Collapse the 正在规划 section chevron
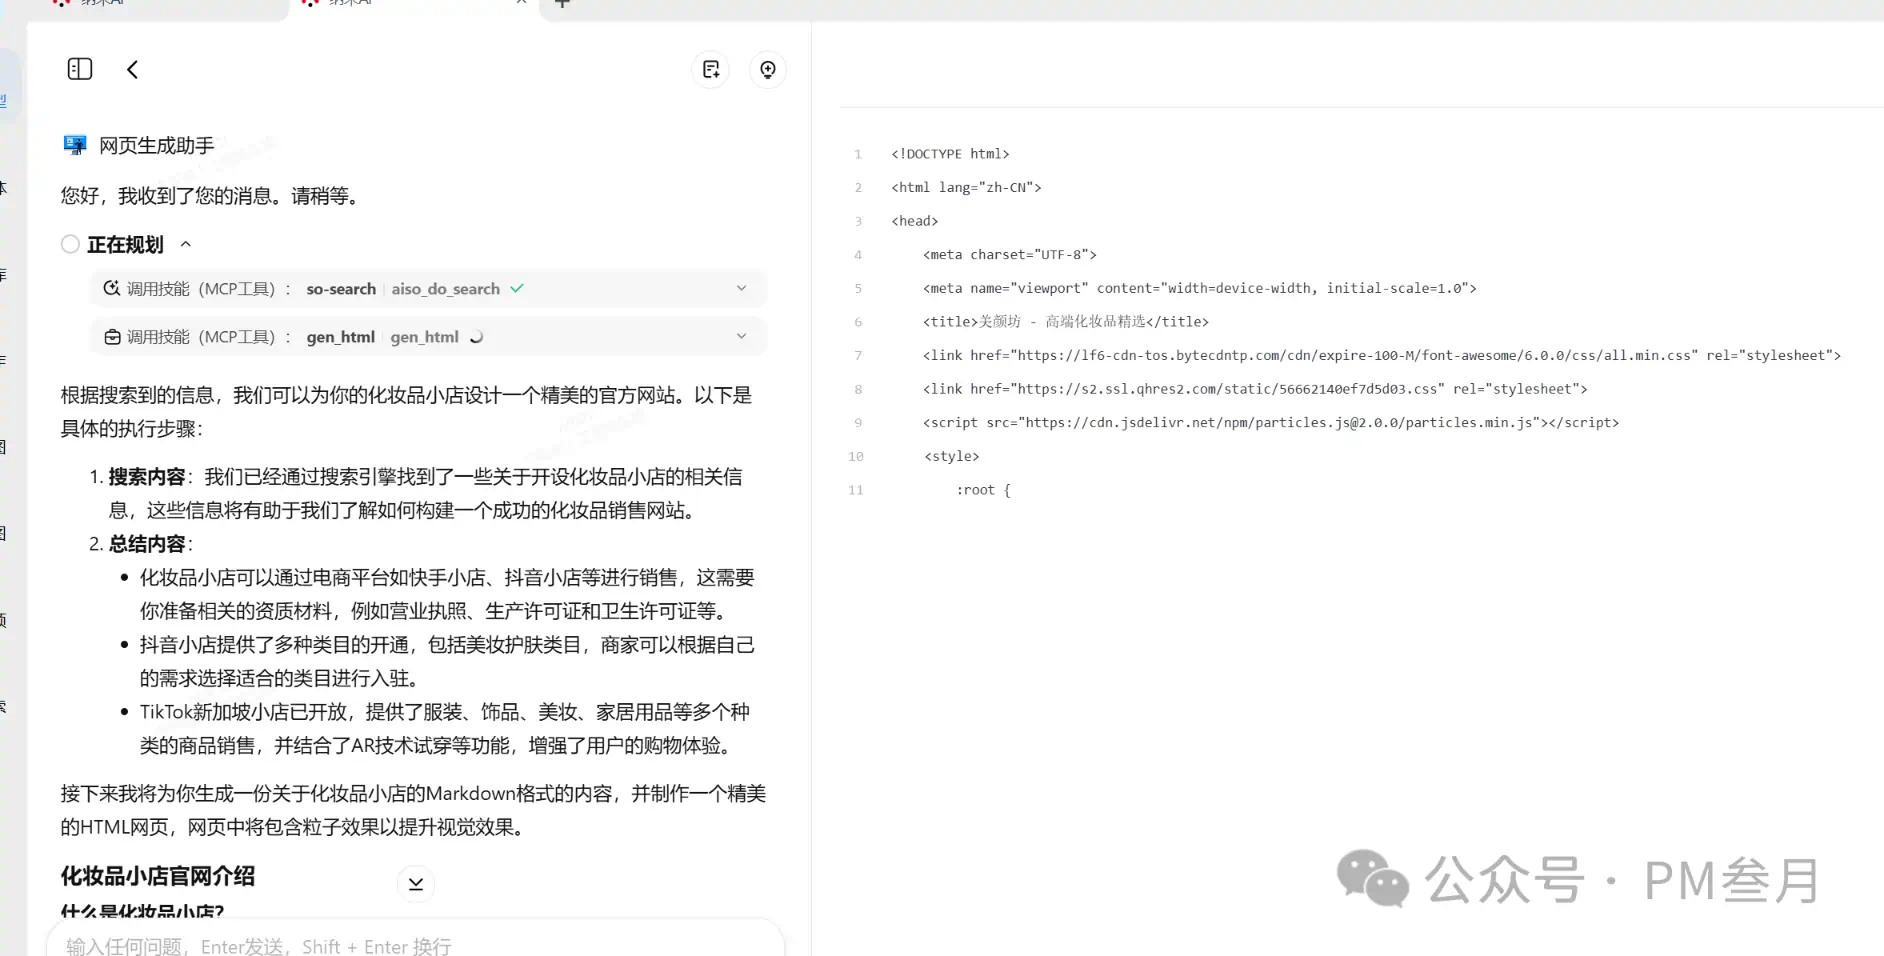This screenshot has height=956, width=1884. click(x=185, y=244)
